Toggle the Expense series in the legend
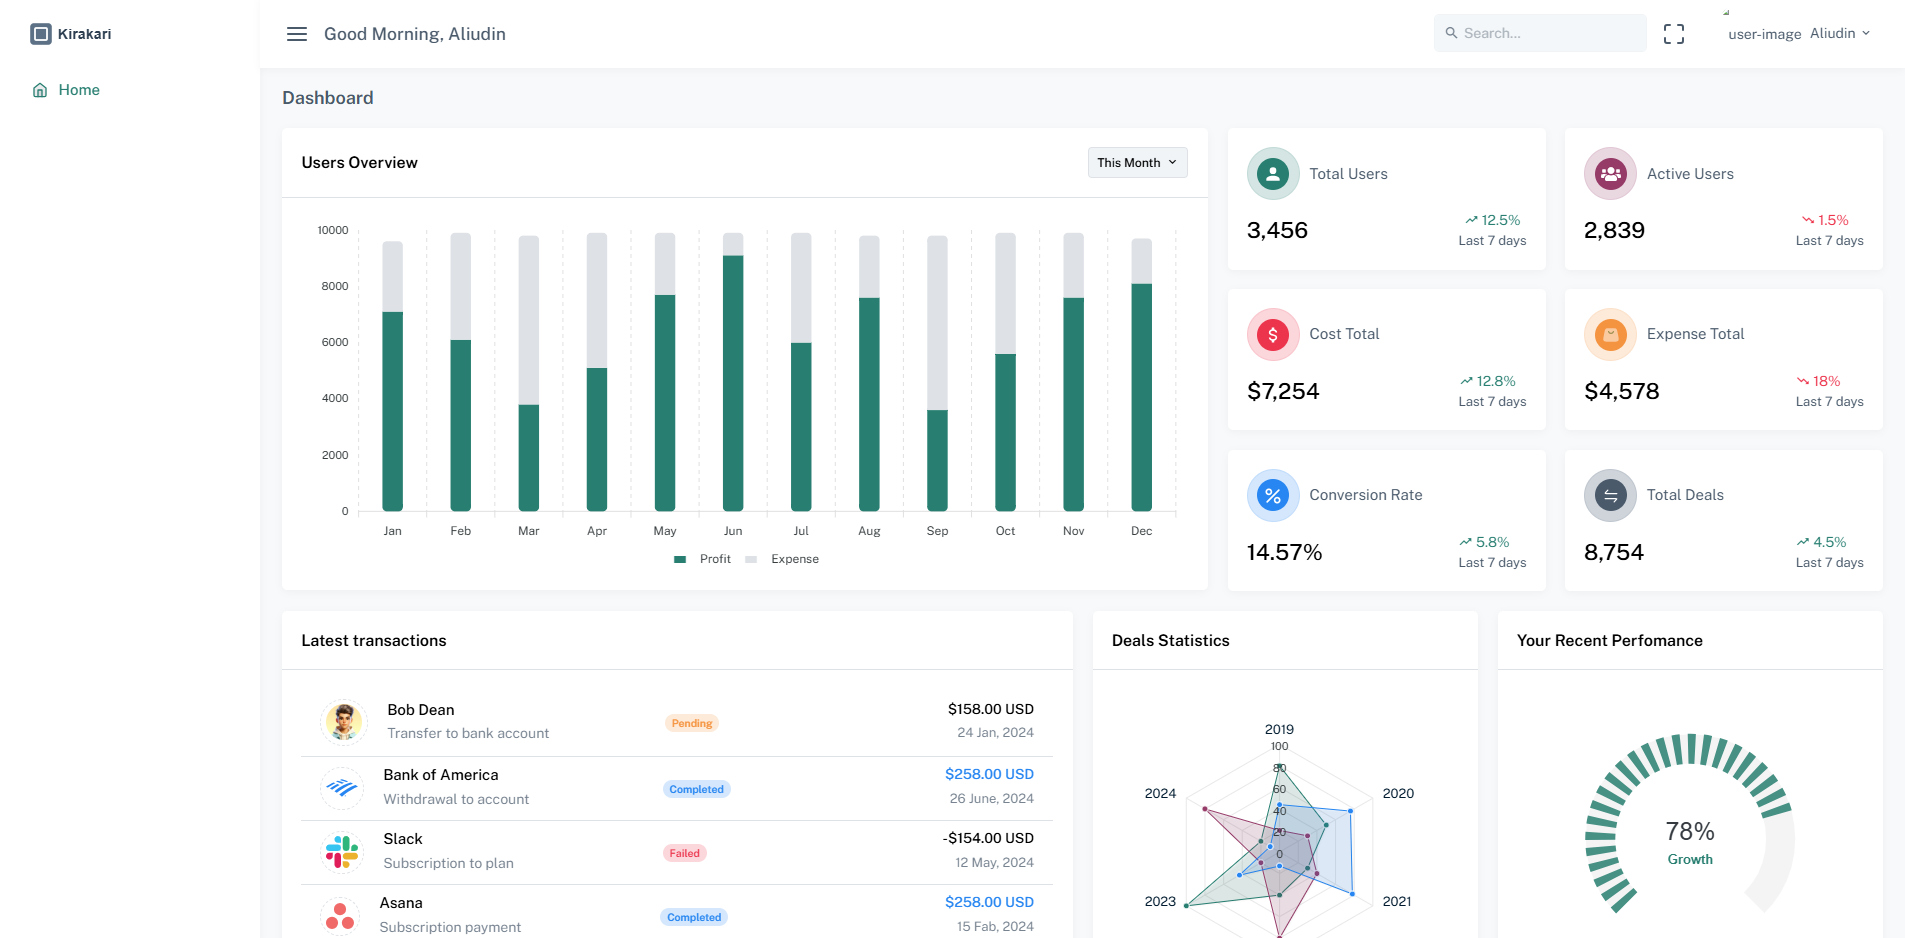The width and height of the screenshot is (1905, 938). 783,559
